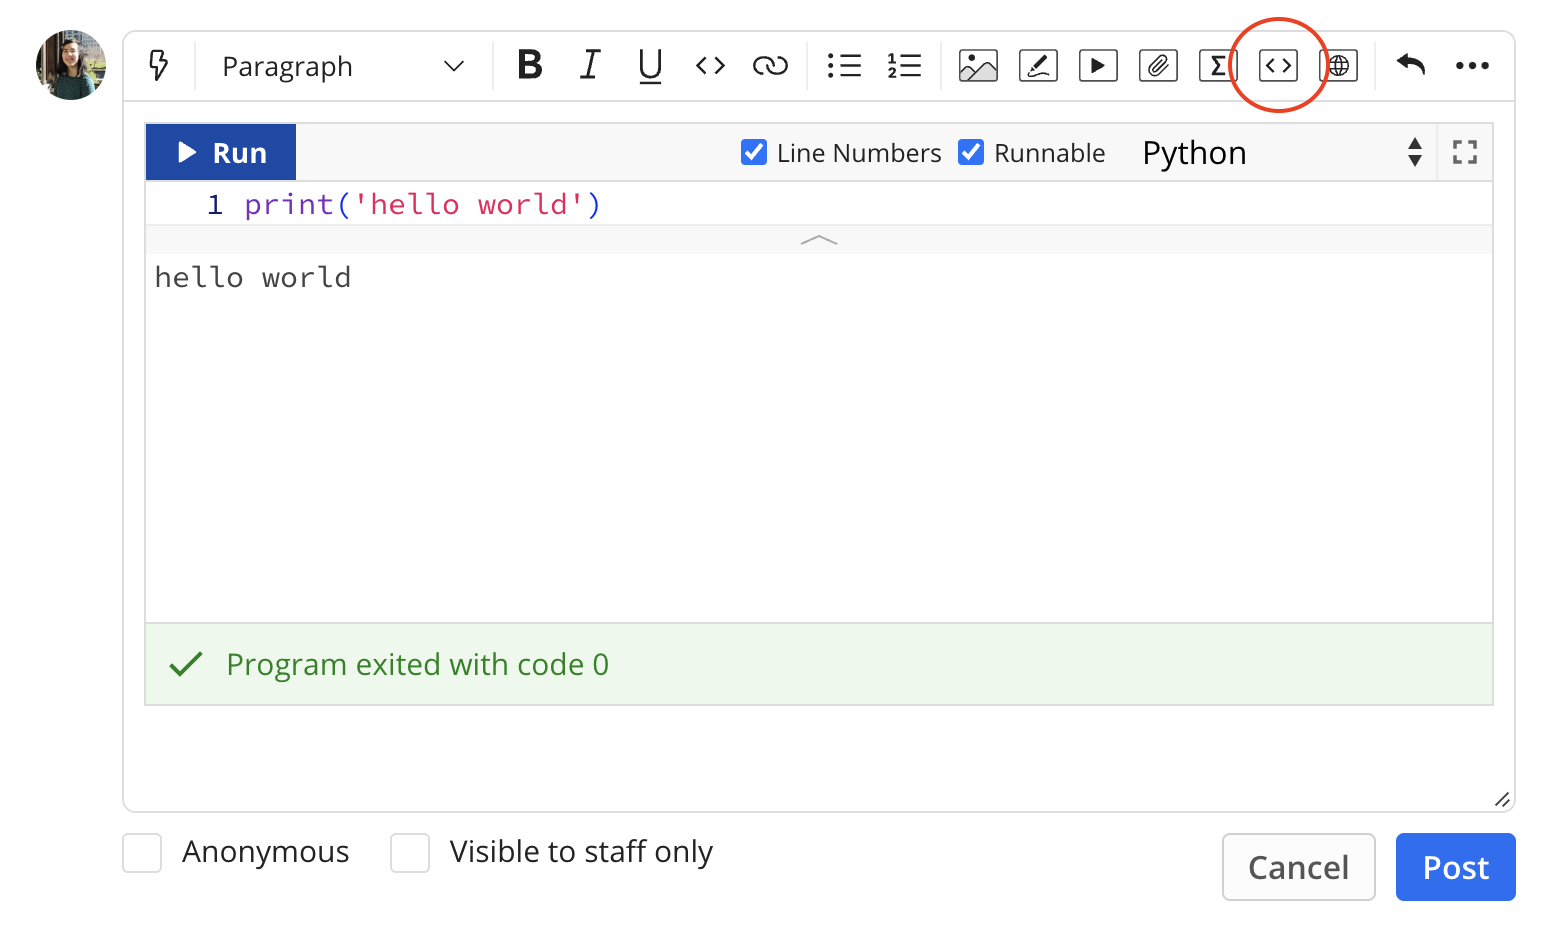Image resolution: width=1558 pixels, height=942 pixels.
Task: Submit with the Post button
Action: tap(1456, 867)
